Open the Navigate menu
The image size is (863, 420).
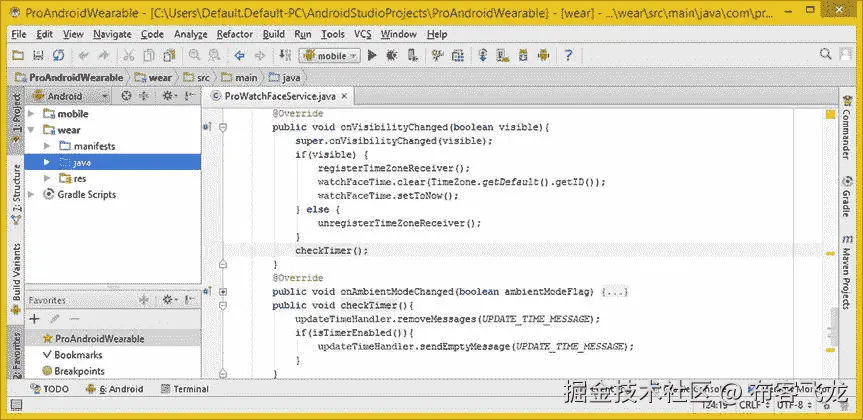coord(112,34)
